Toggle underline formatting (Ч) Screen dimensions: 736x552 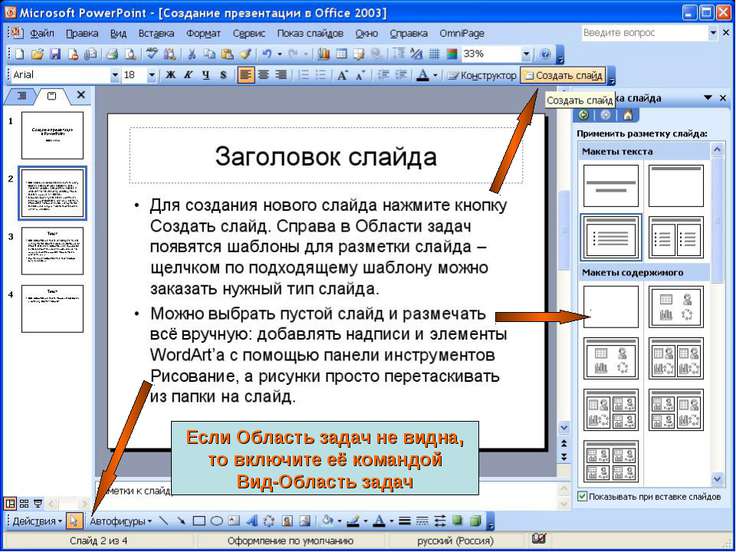[x=206, y=75]
